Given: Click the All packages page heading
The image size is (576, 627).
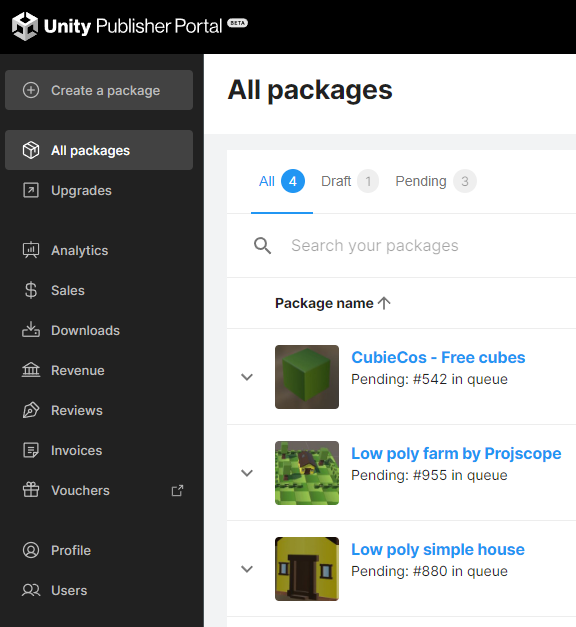Looking at the screenshot, I should tap(310, 90).
